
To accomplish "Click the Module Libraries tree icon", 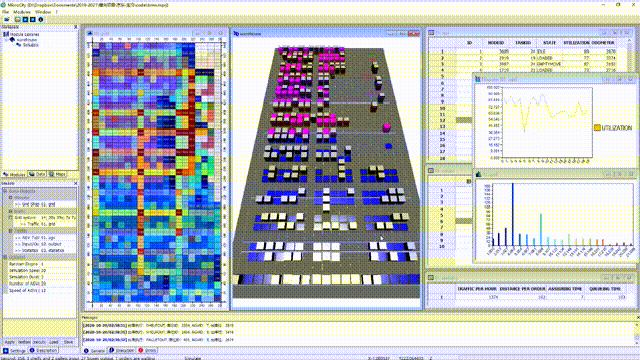I will 6,34.
